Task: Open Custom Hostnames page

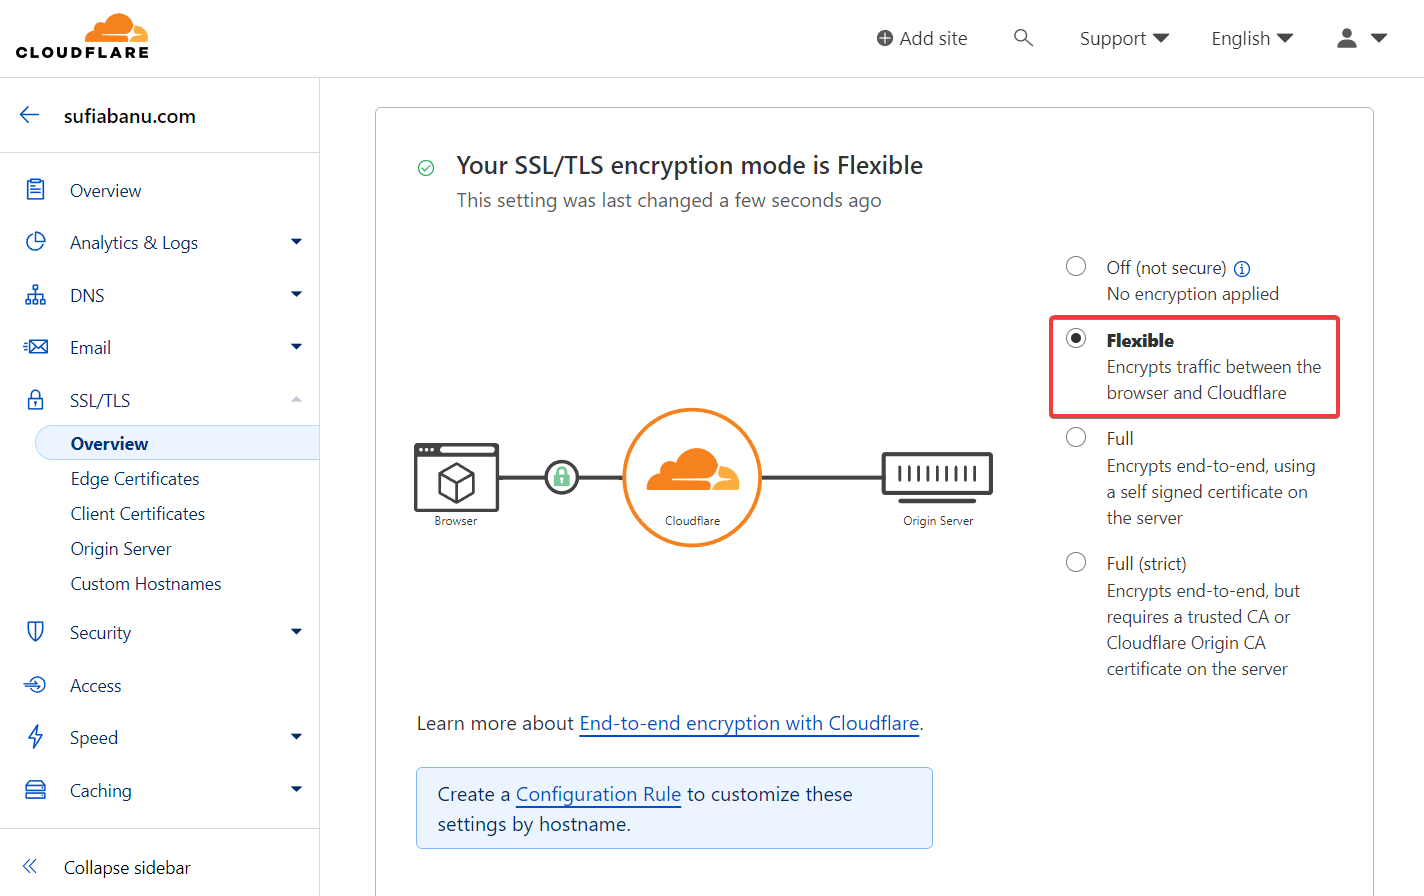Action: point(146,584)
